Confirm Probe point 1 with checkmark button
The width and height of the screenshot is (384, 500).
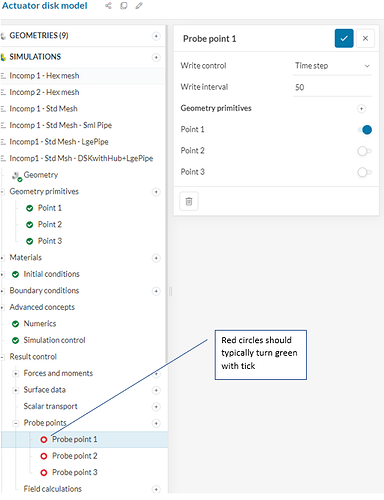click(x=344, y=38)
